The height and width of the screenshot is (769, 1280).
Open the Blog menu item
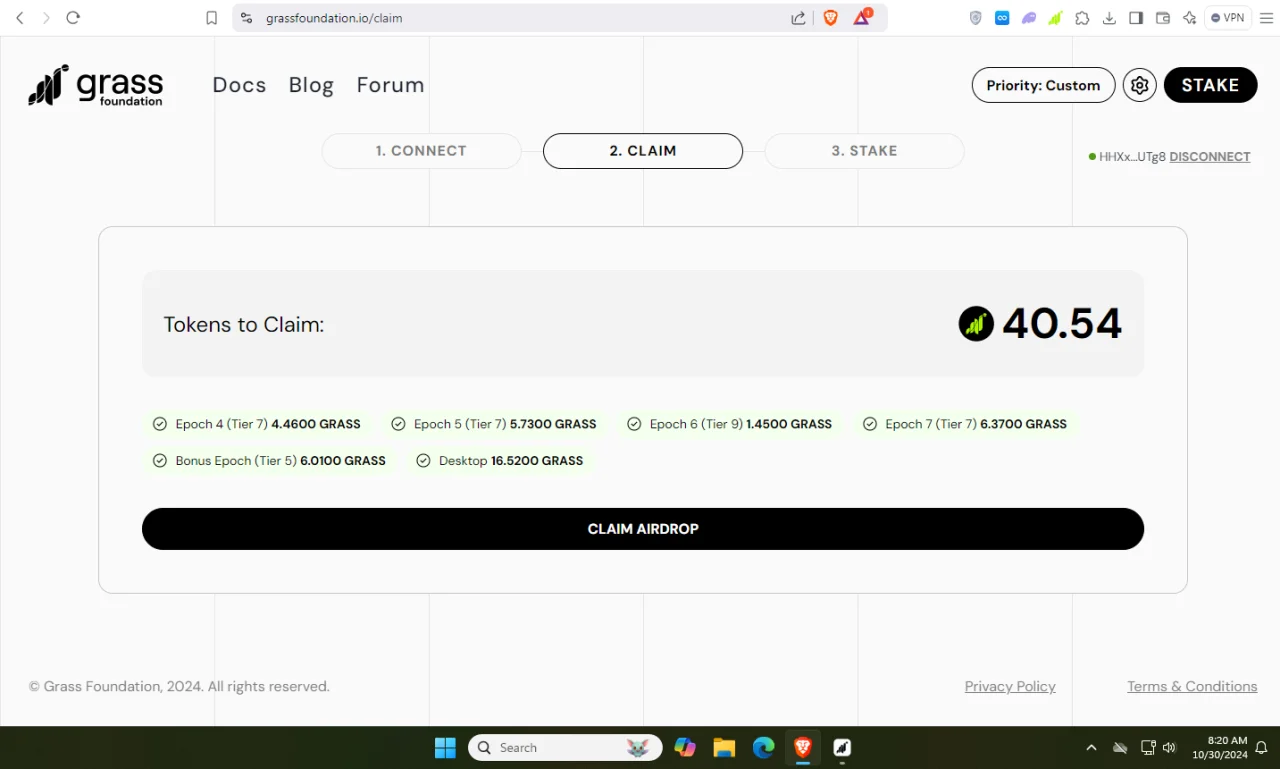(x=311, y=85)
